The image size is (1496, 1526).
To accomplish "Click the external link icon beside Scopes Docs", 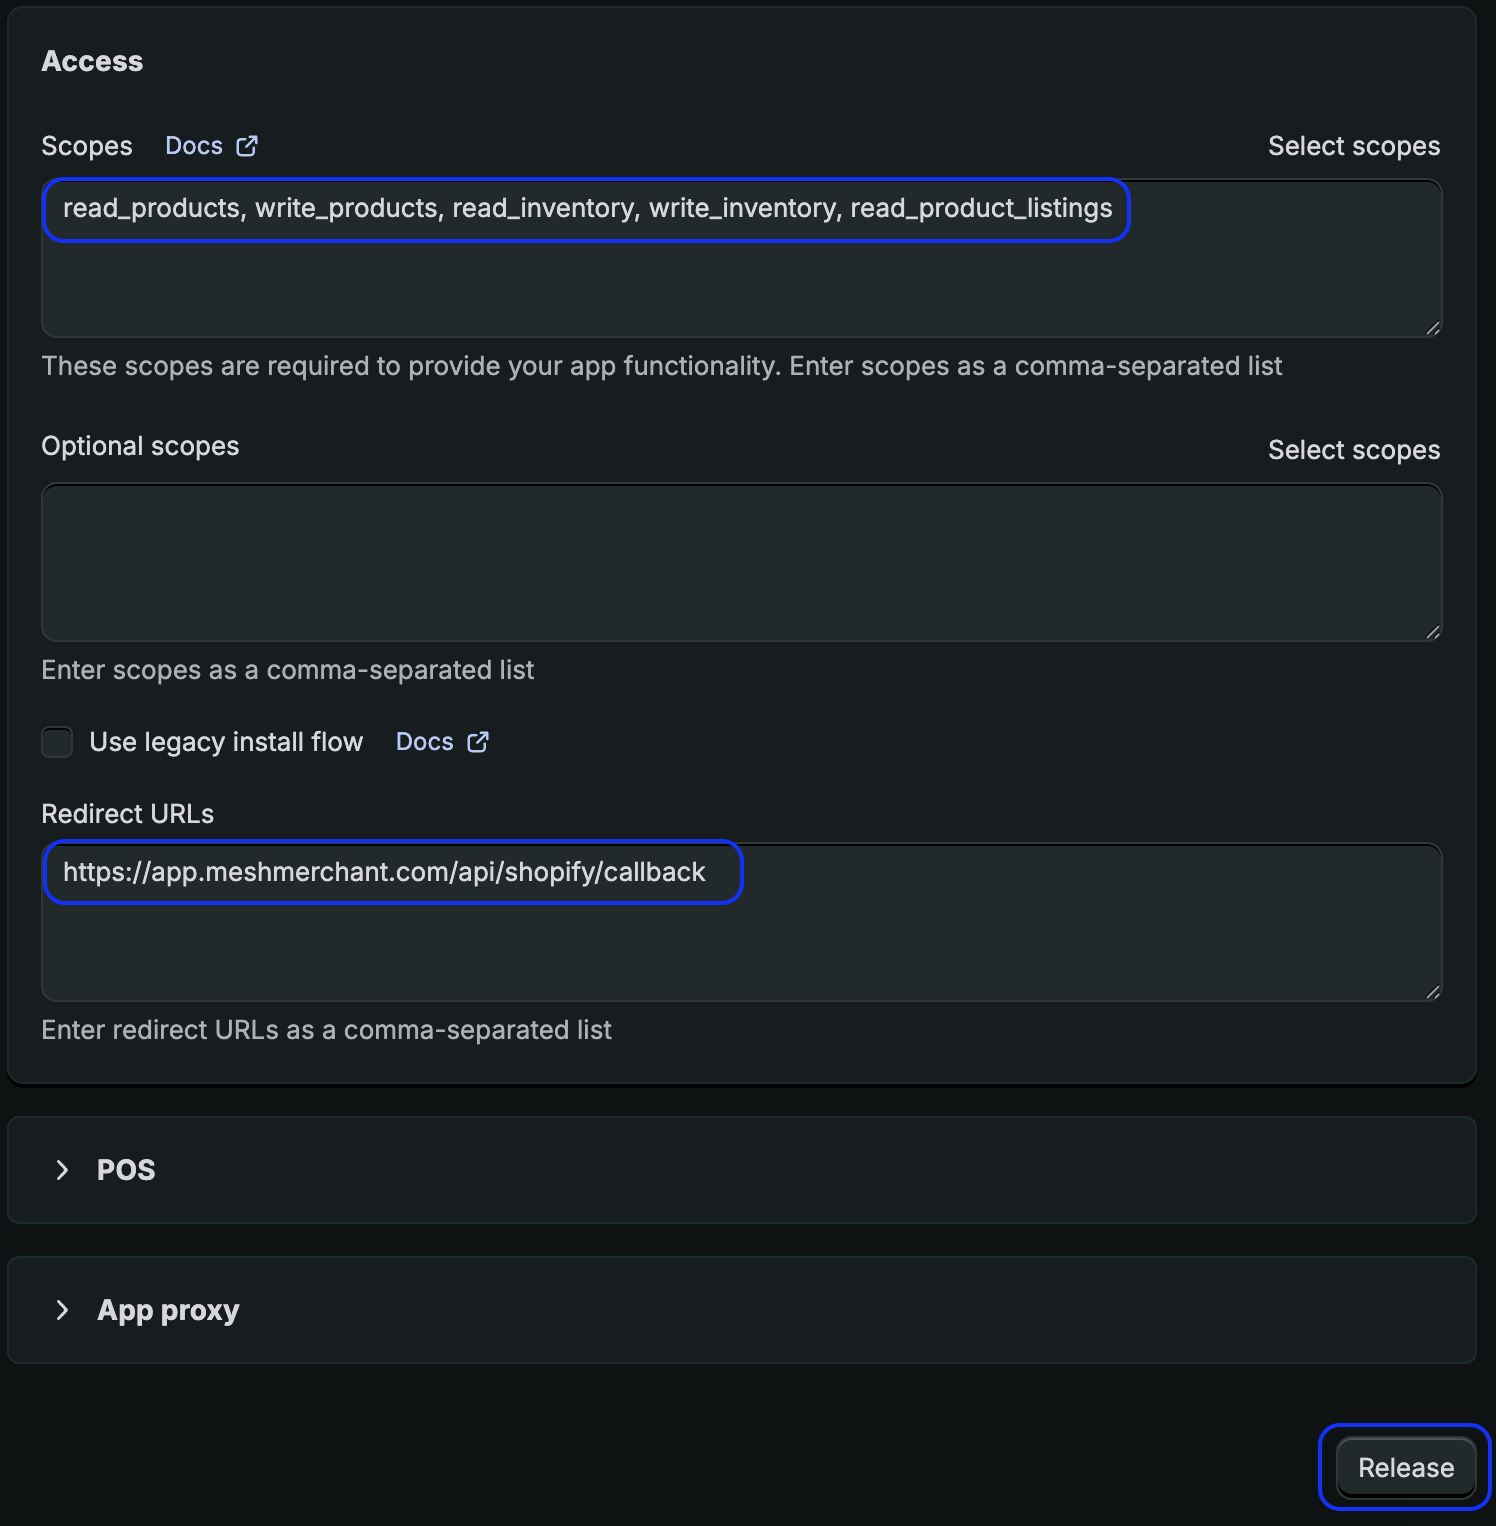I will coord(247,145).
